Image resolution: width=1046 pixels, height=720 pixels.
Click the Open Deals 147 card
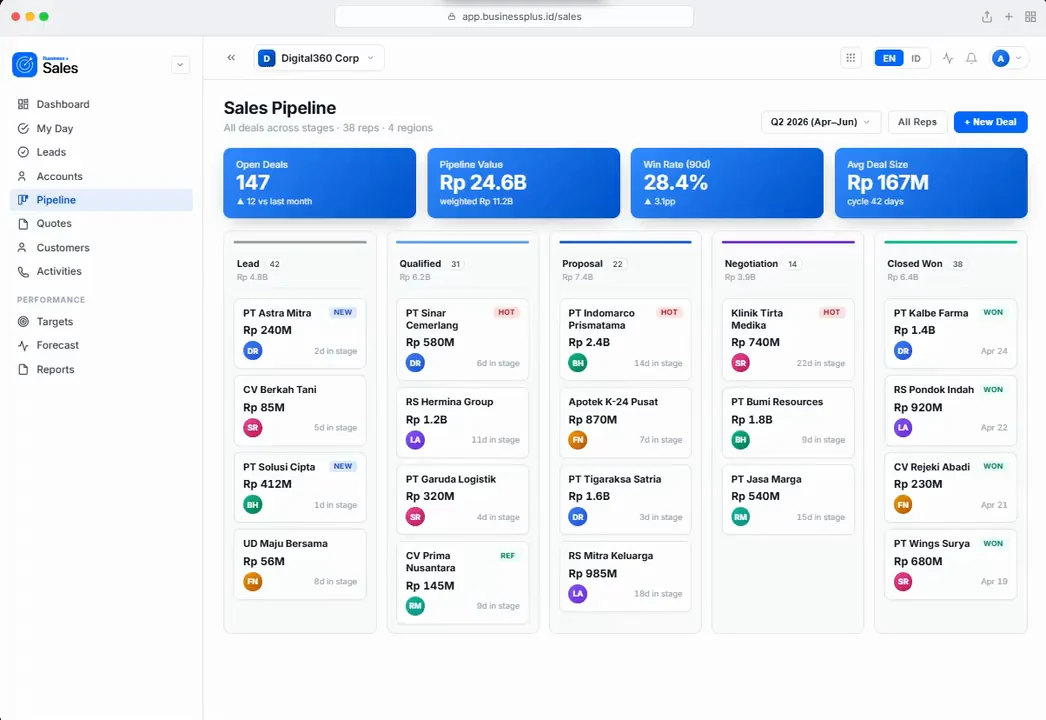[320, 183]
